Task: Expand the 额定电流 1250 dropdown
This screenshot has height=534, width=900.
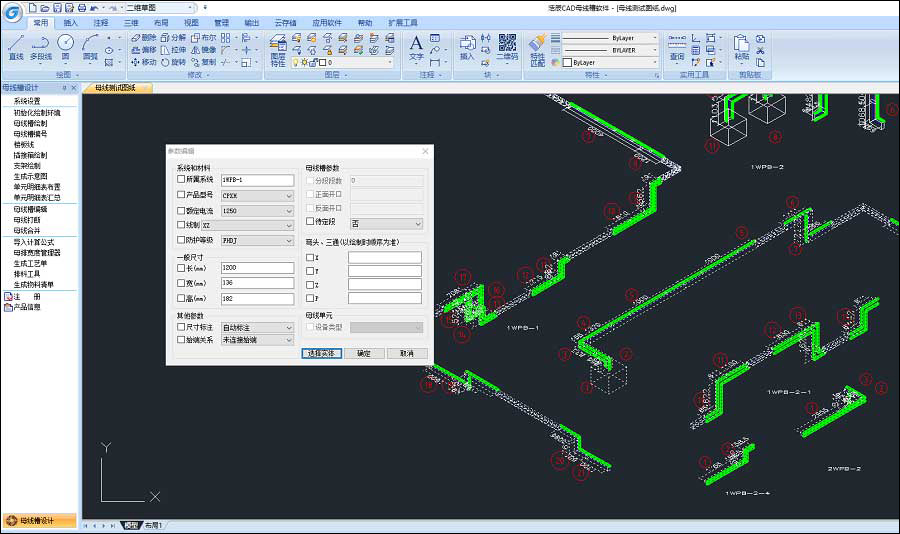Action: point(289,210)
